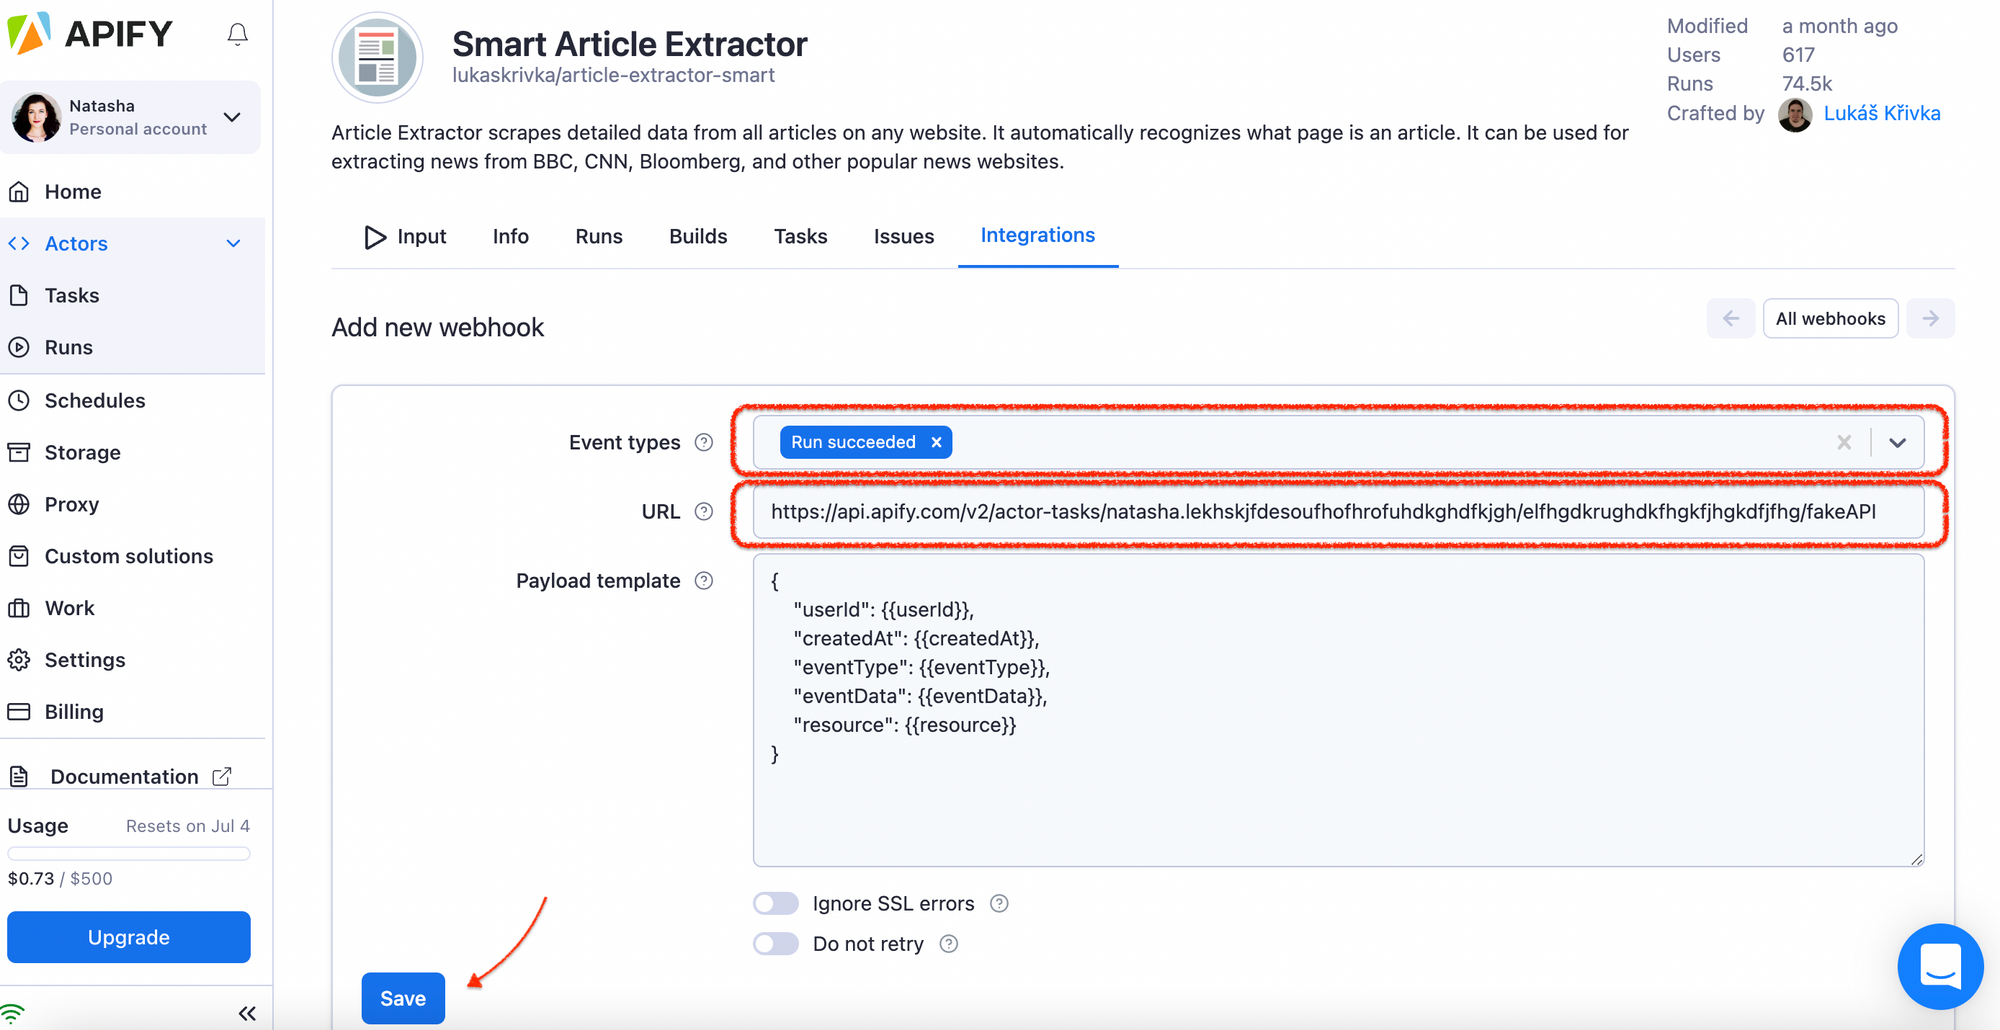This screenshot has width=2000, height=1030.
Task: Select the Actors sidebar icon
Action: 19,243
